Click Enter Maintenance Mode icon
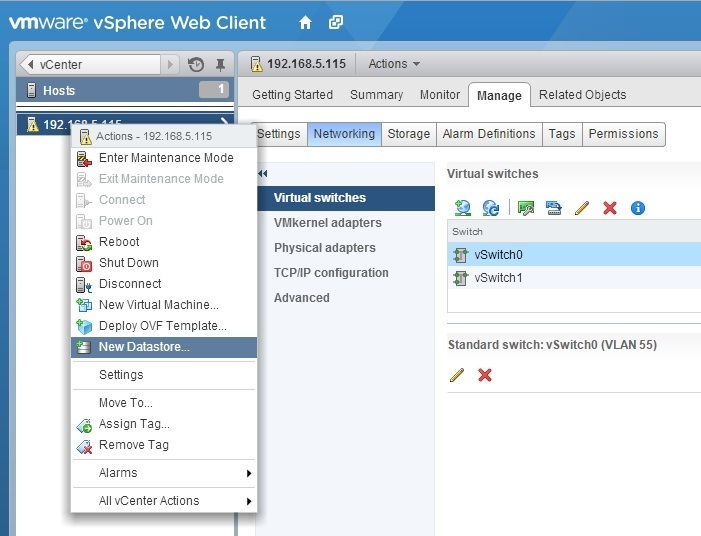The image size is (701, 536). coord(84,159)
